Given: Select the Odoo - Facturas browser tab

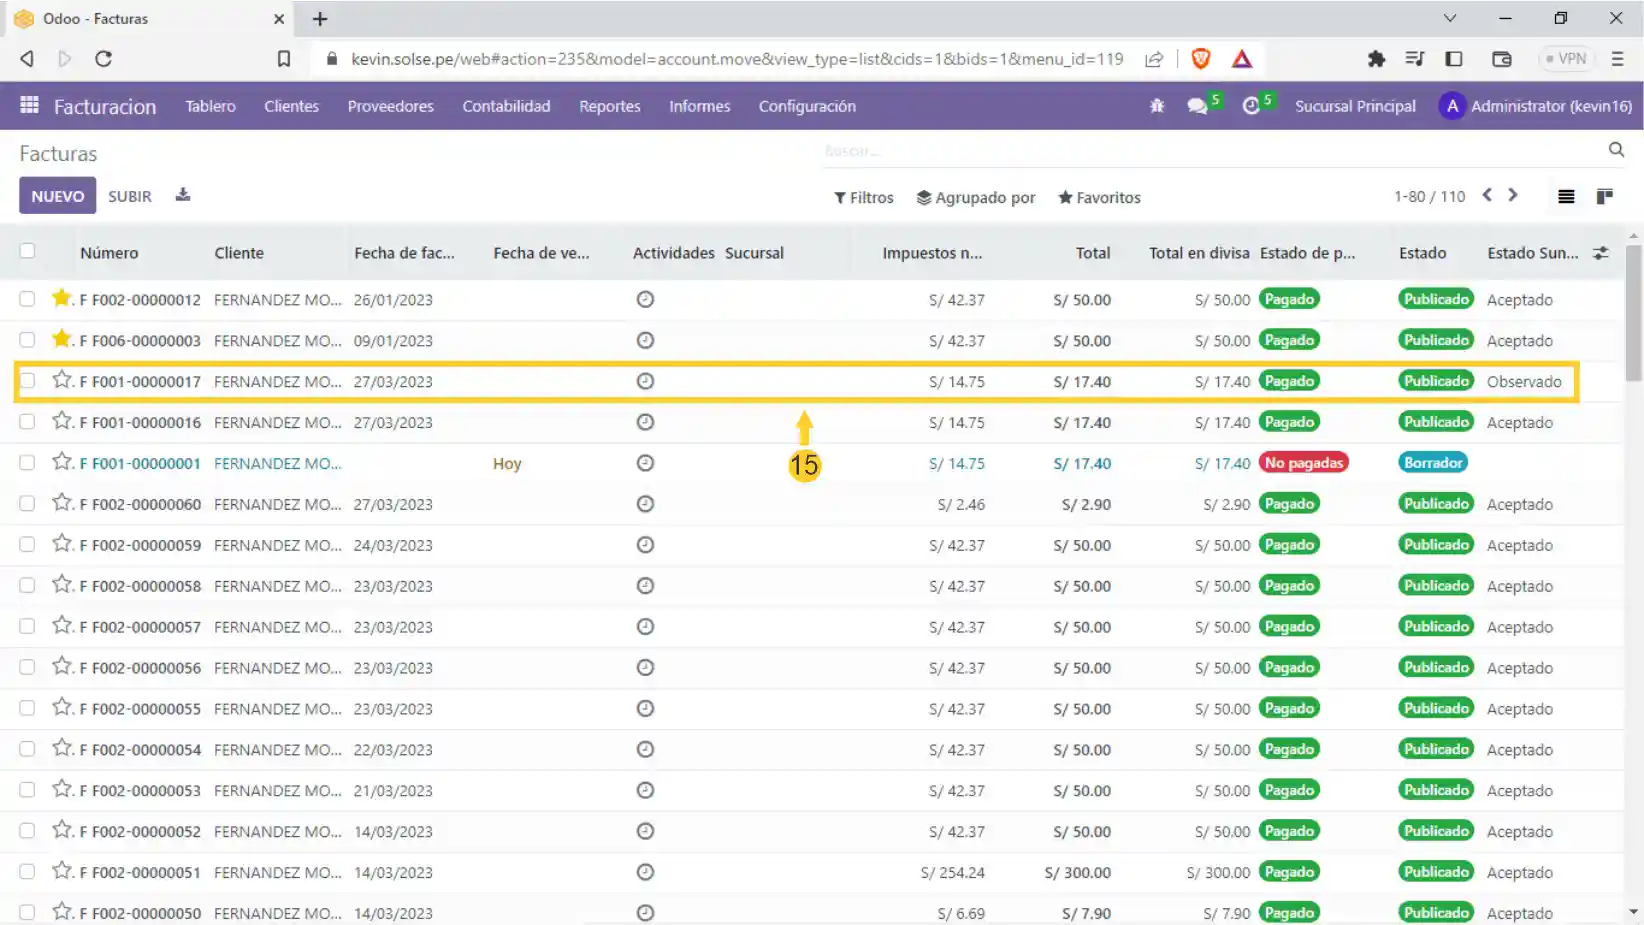Looking at the screenshot, I should click(x=150, y=18).
